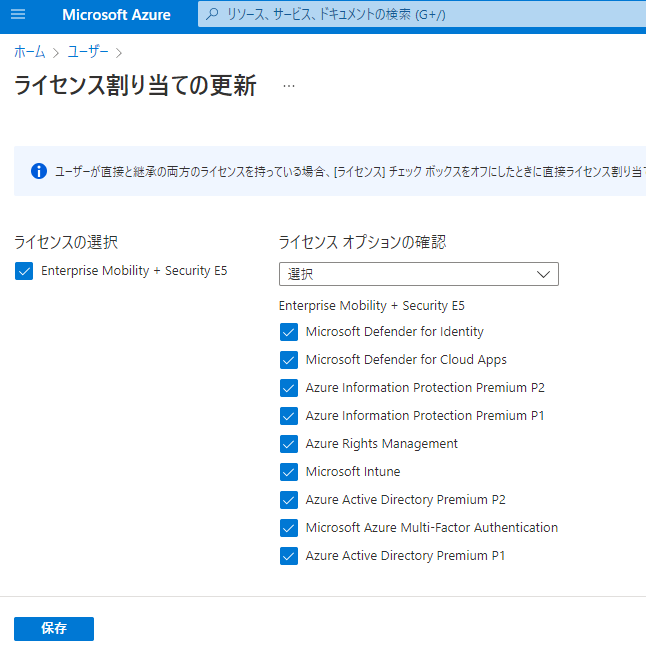Uncheck Enterprise Mobility + Security E5 license
This screenshot has height=651, width=646.
[x=24, y=271]
